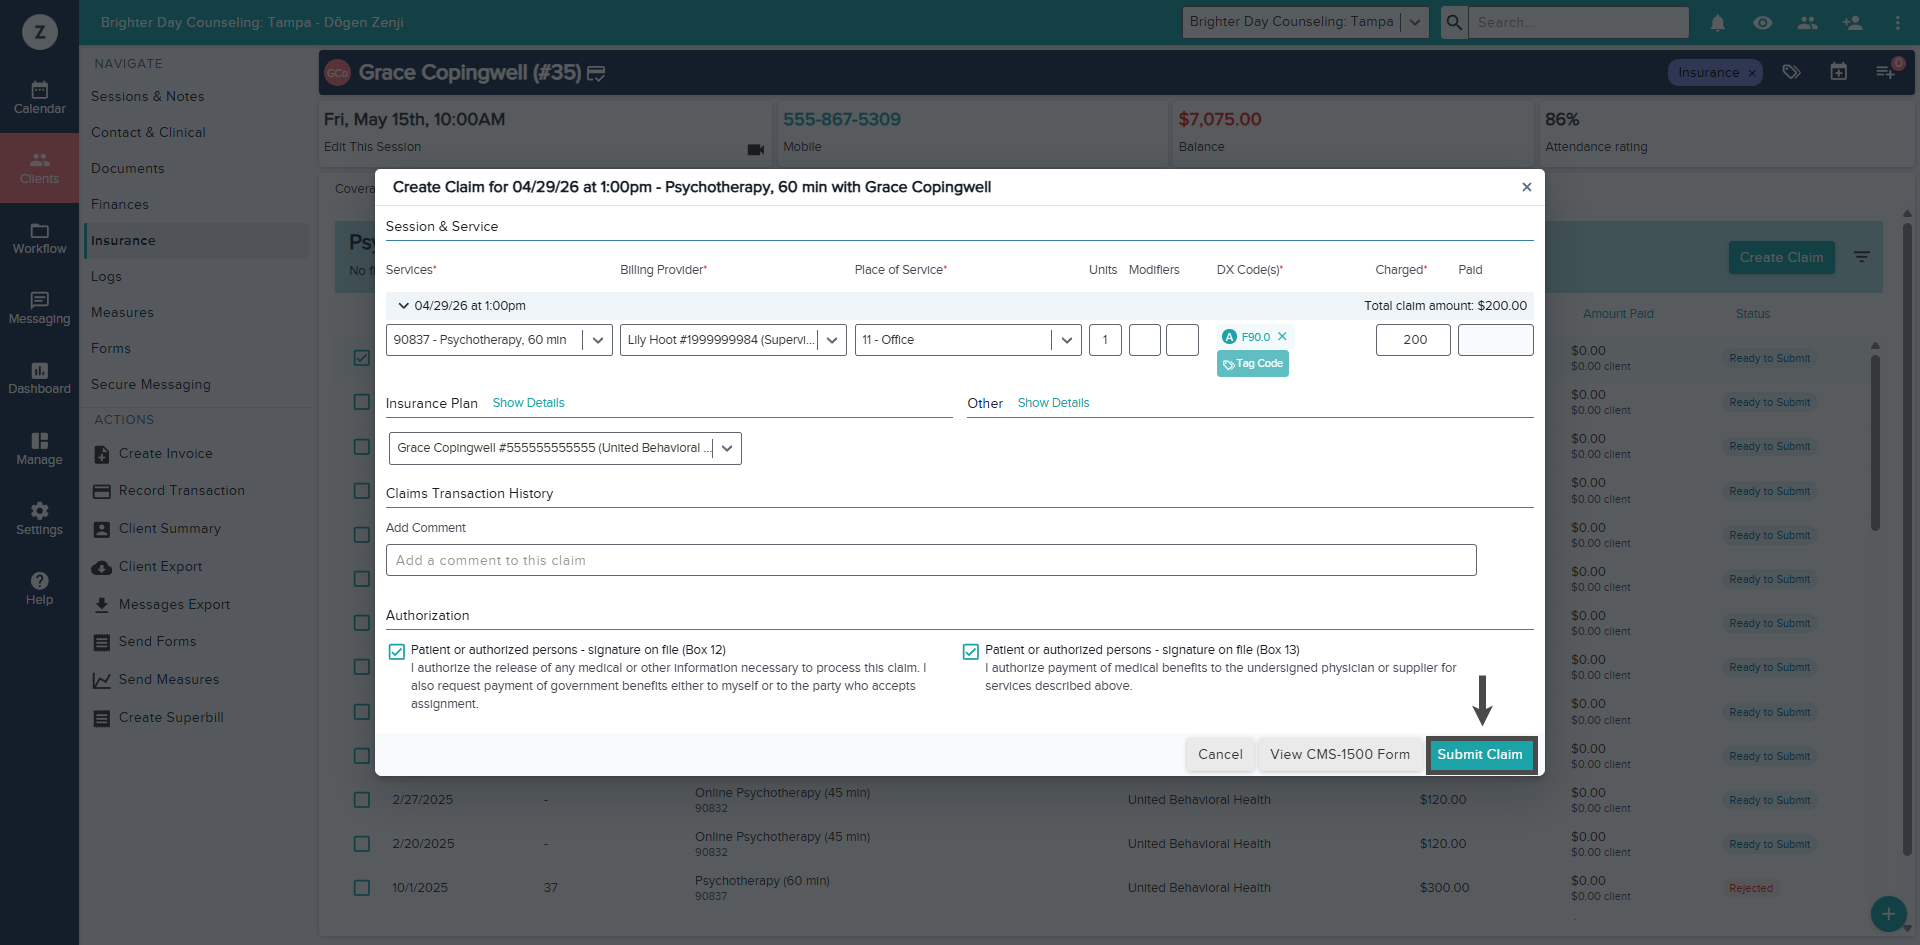Screen dimensions: 1920x945
Task: Go to Clients in the sidebar
Action: click(39, 168)
